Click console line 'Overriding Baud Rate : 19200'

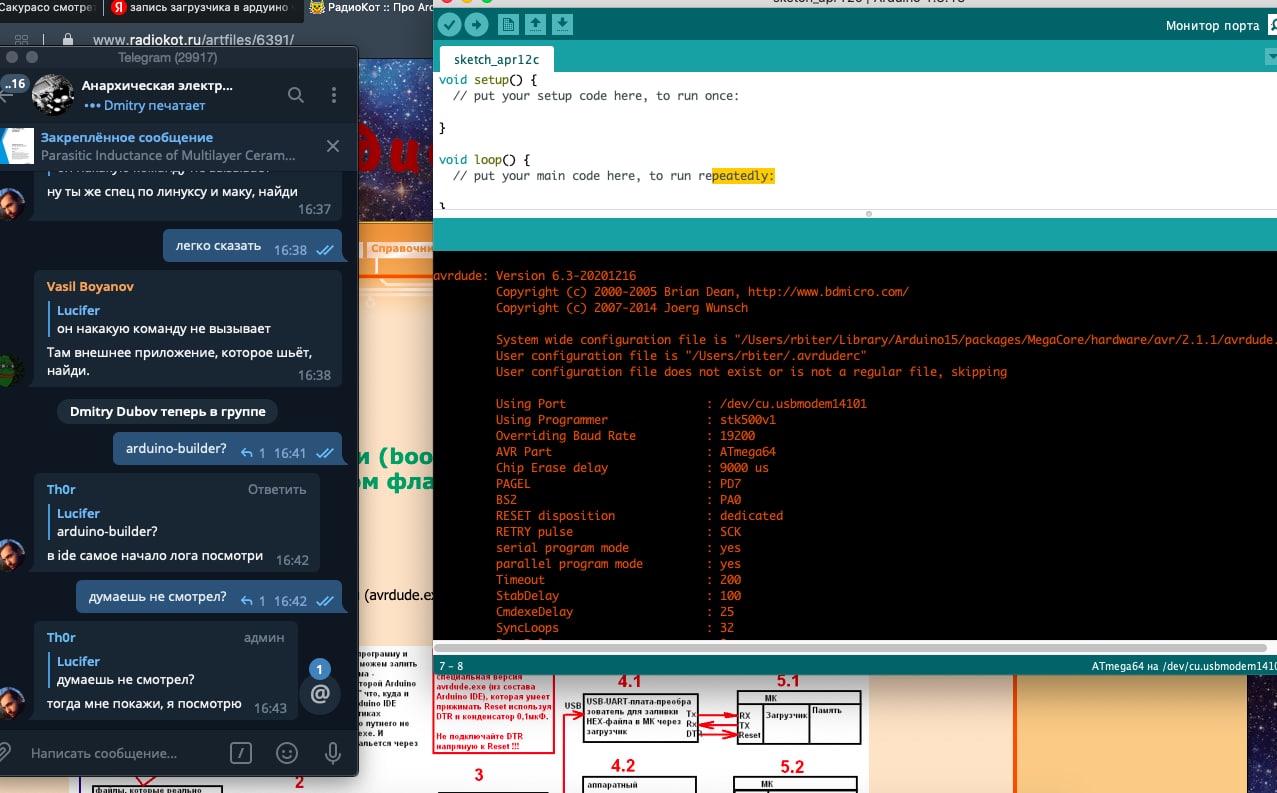[x=626, y=436]
